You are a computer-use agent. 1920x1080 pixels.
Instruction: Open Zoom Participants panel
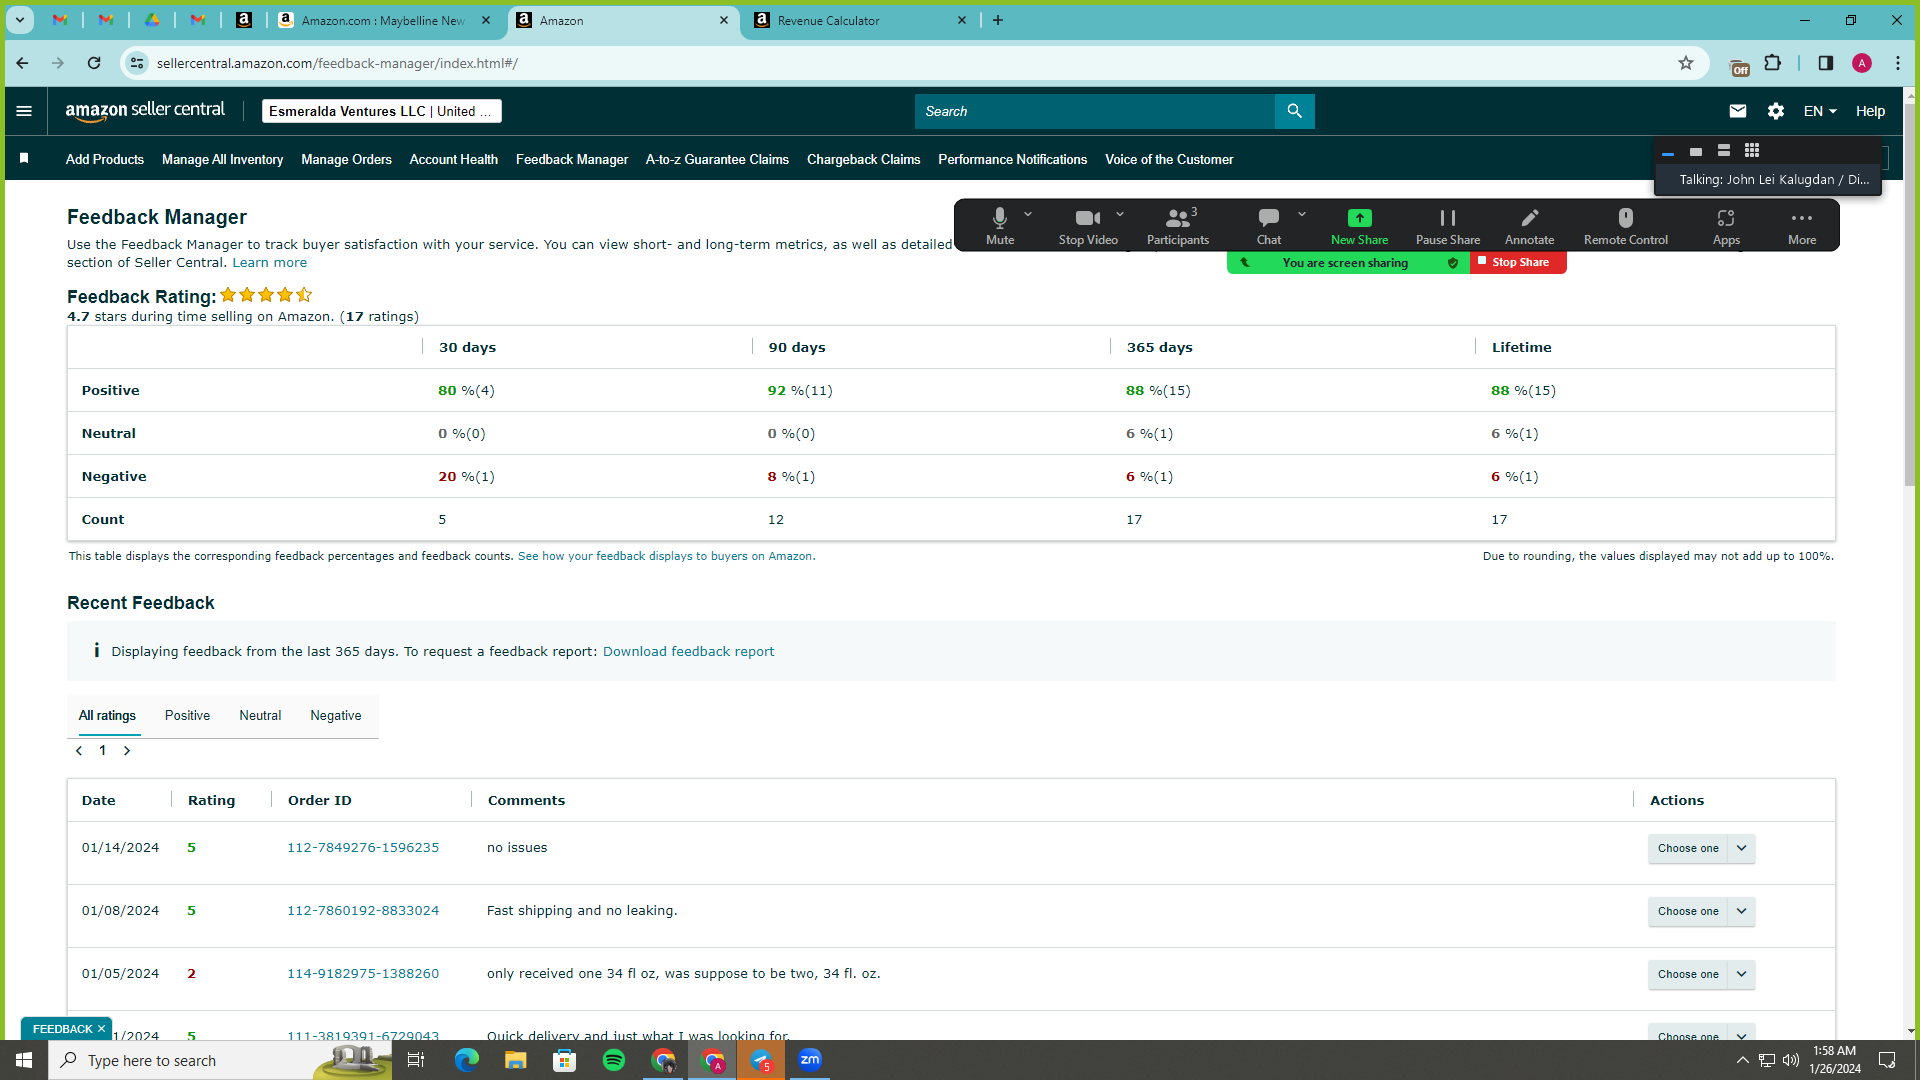tap(1178, 226)
